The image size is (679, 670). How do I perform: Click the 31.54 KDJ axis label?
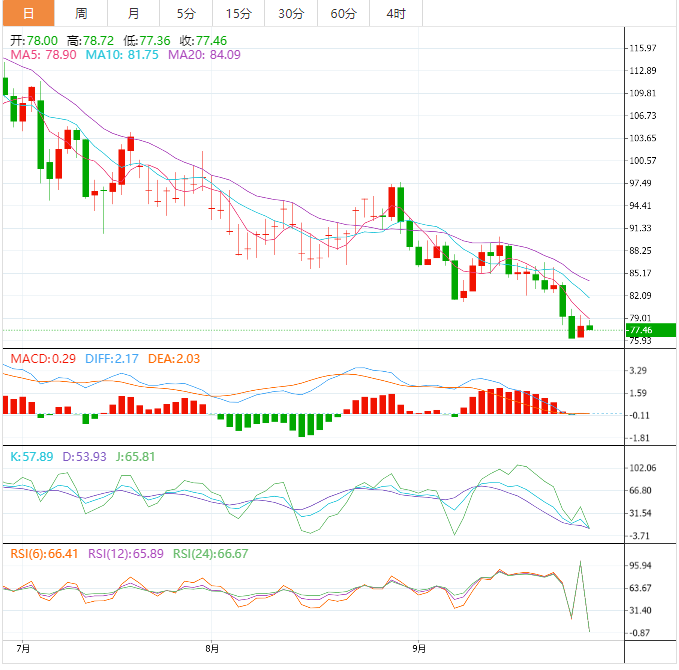(640, 513)
